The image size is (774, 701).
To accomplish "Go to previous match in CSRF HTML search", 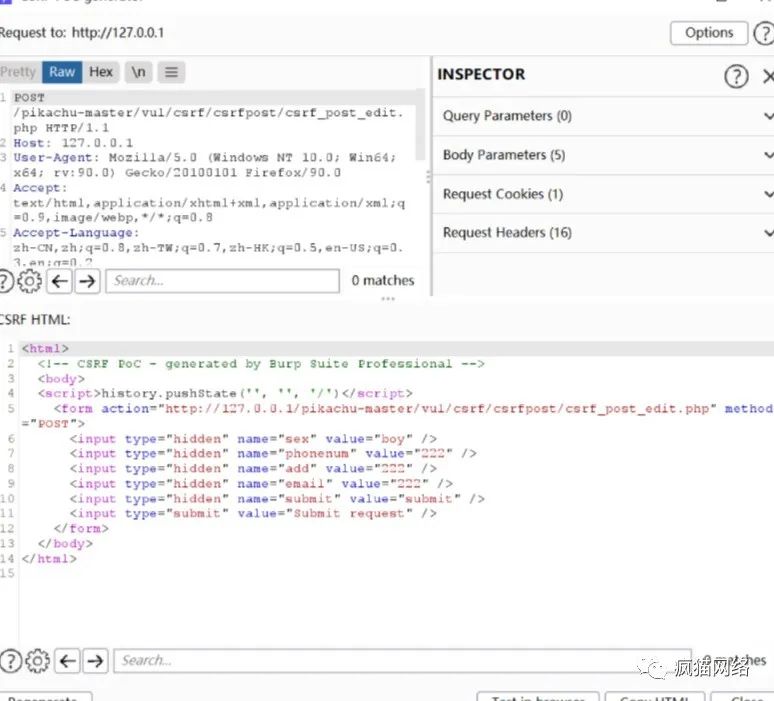I will click(x=68, y=661).
